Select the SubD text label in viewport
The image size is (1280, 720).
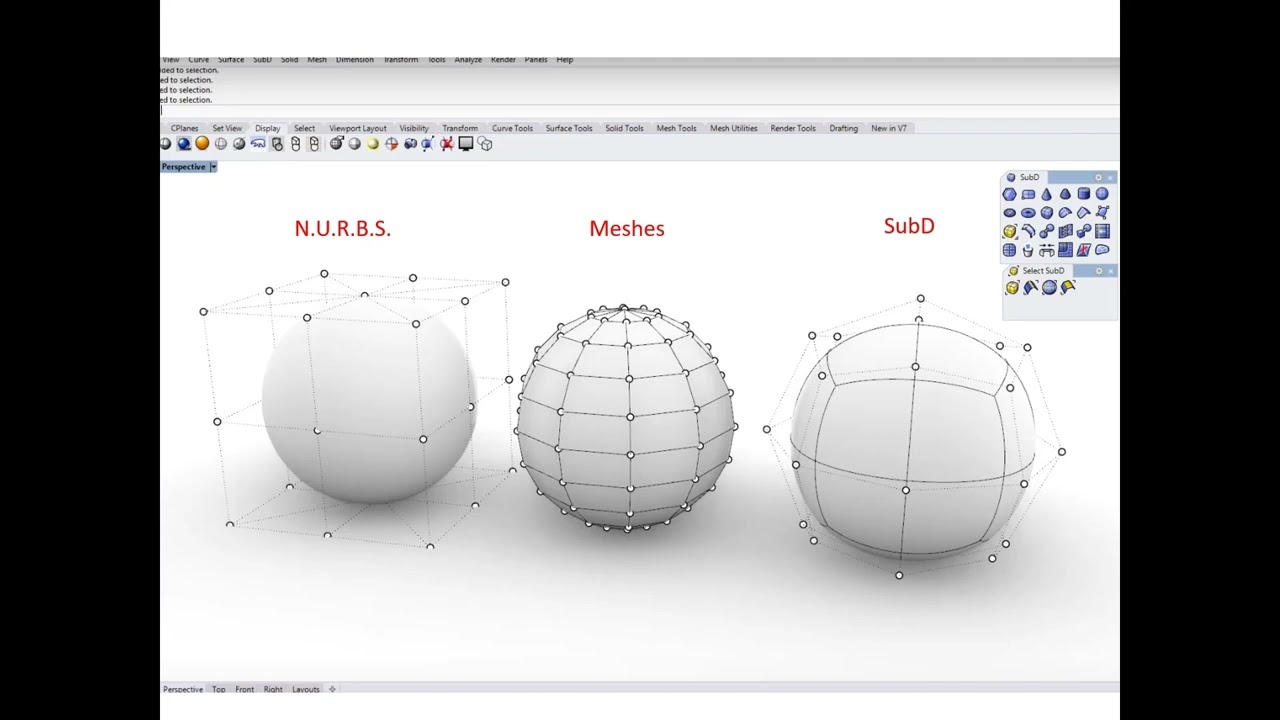pyautogui.click(x=909, y=227)
